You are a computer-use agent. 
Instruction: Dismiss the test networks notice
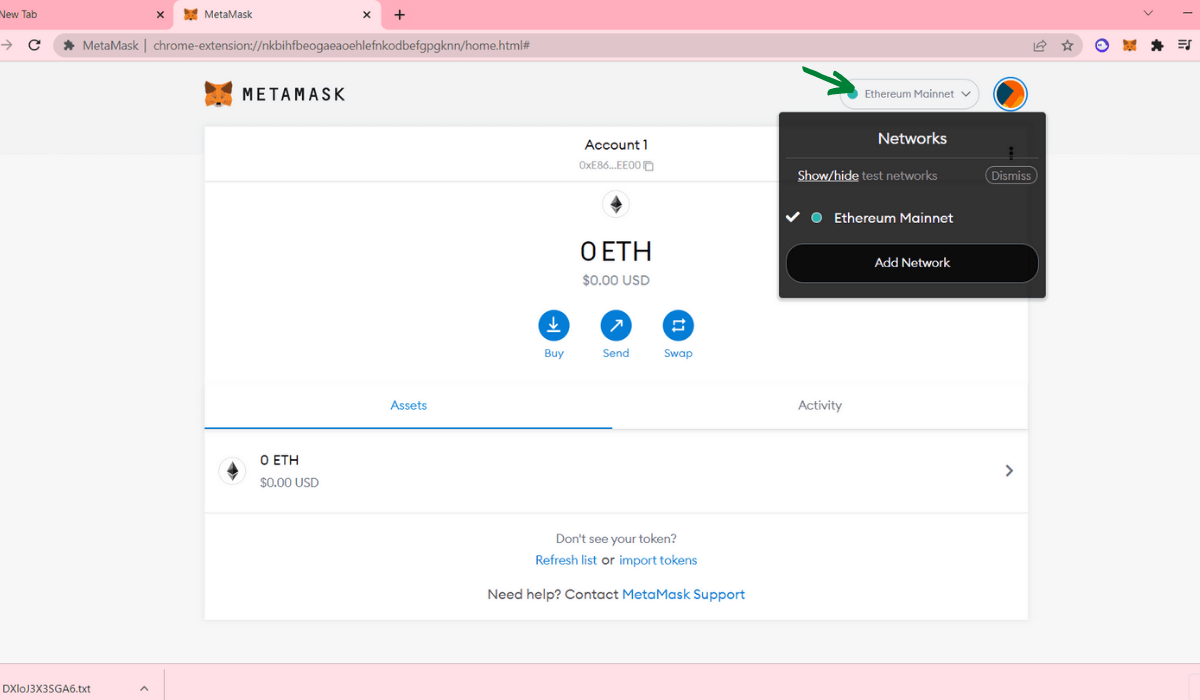pyautogui.click(x=1011, y=175)
